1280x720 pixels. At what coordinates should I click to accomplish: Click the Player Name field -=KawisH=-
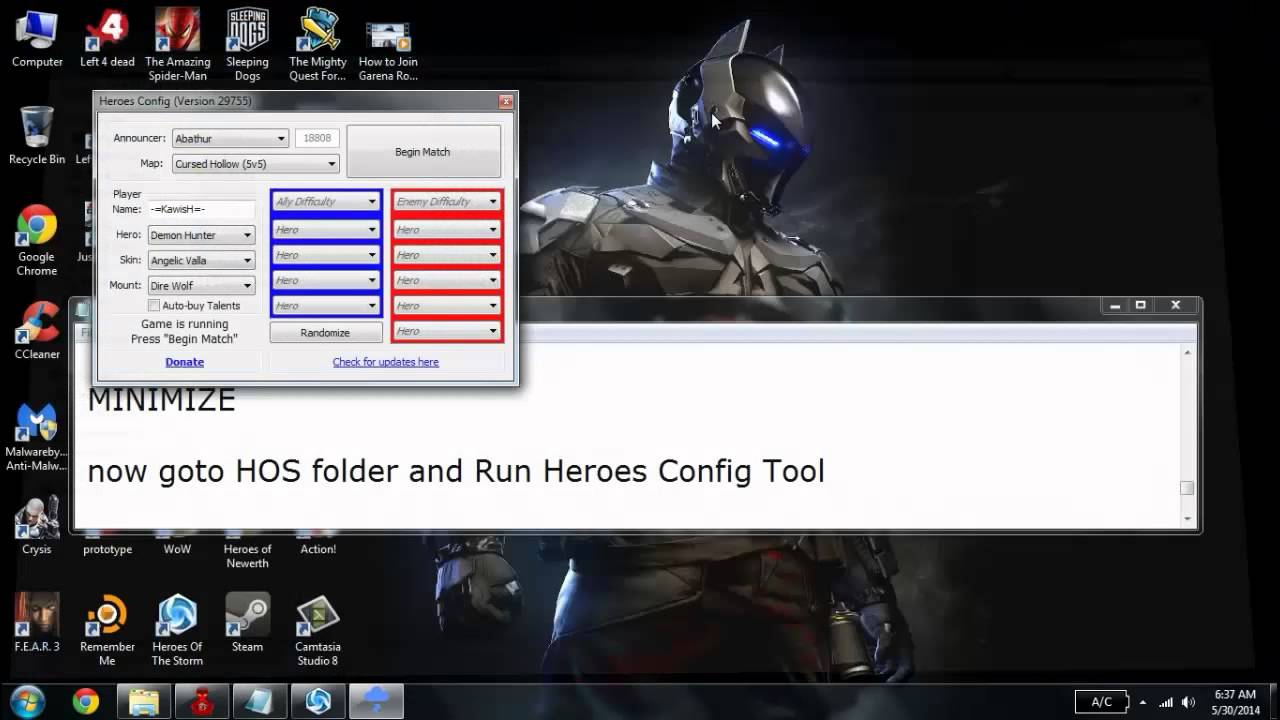[201, 209]
